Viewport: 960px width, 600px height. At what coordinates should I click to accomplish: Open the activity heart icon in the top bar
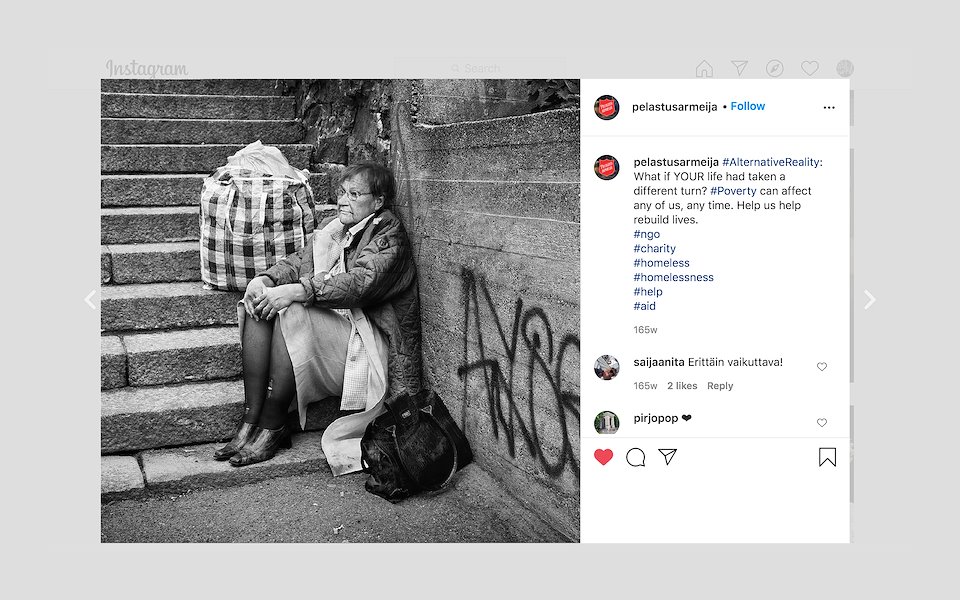click(810, 69)
